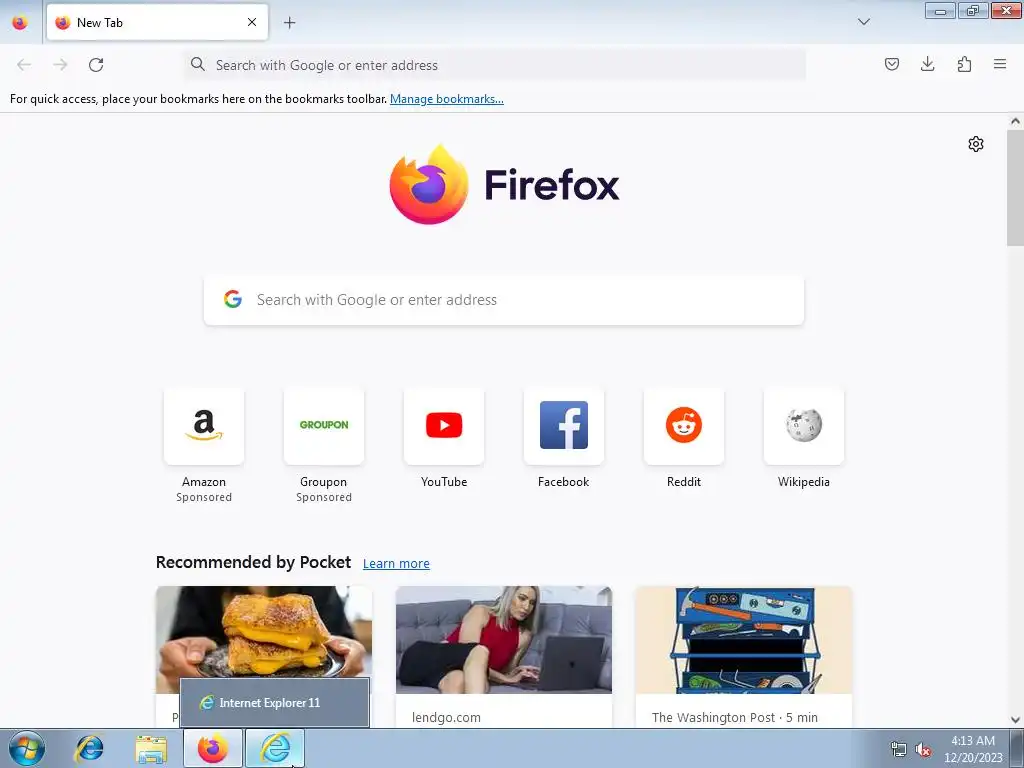Click the address bar search field
Image resolution: width=1024 pixels, height=768 pixels.
click(495, 65)
